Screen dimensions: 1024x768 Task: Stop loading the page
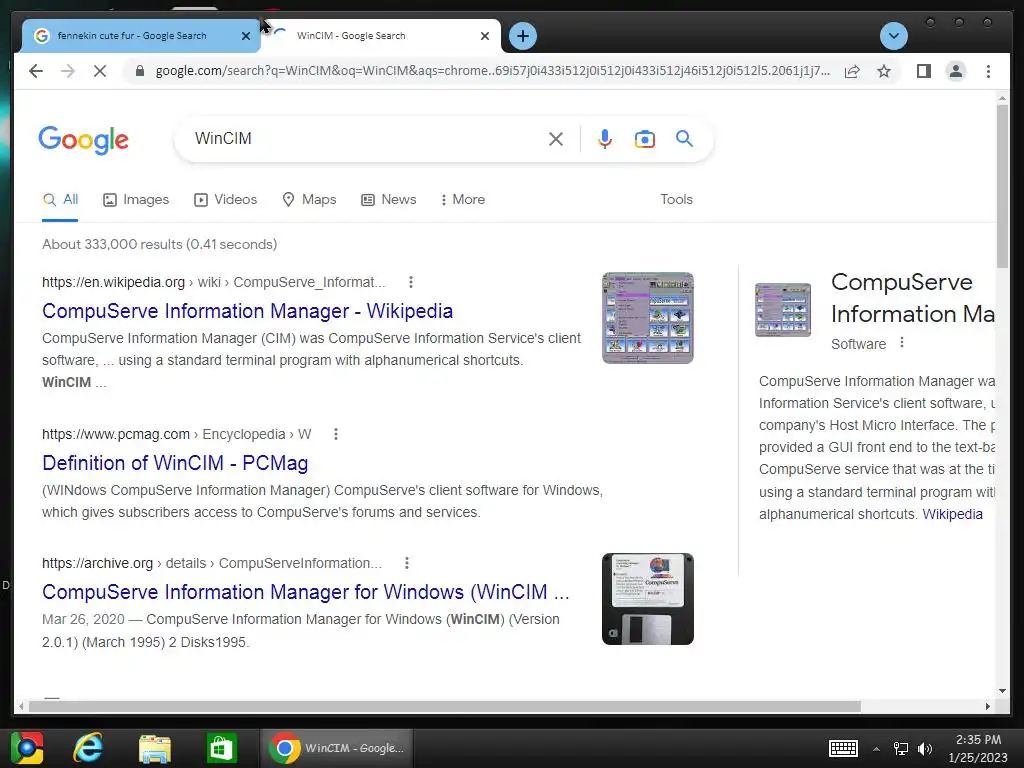point(99,71)
